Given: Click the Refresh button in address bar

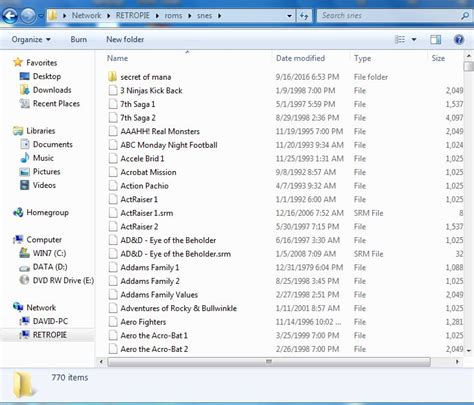Looking at the screenshot, I should [x=304, y=16].
